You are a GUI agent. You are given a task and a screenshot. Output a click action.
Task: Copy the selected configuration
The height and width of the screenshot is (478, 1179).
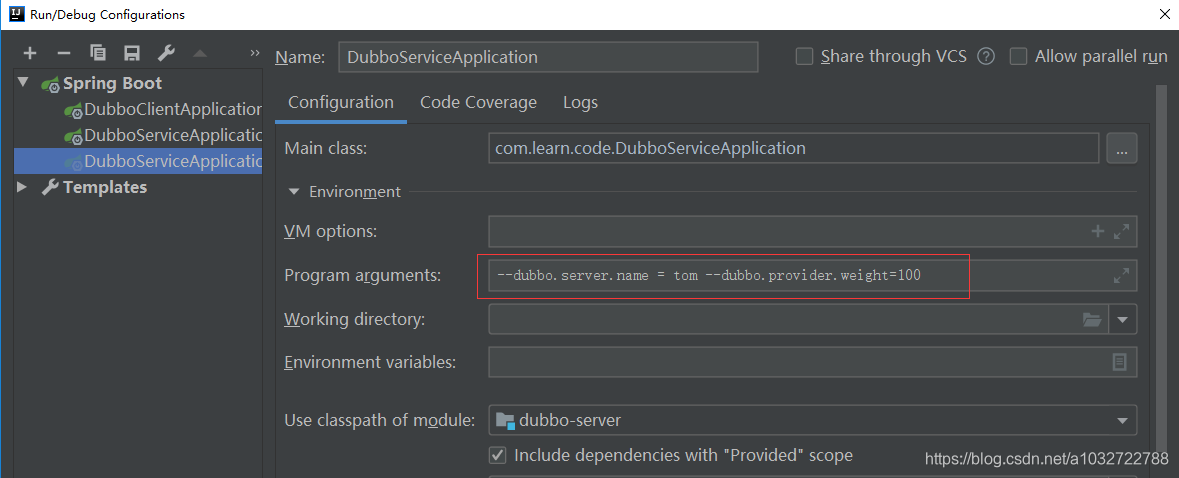(98, 53)
